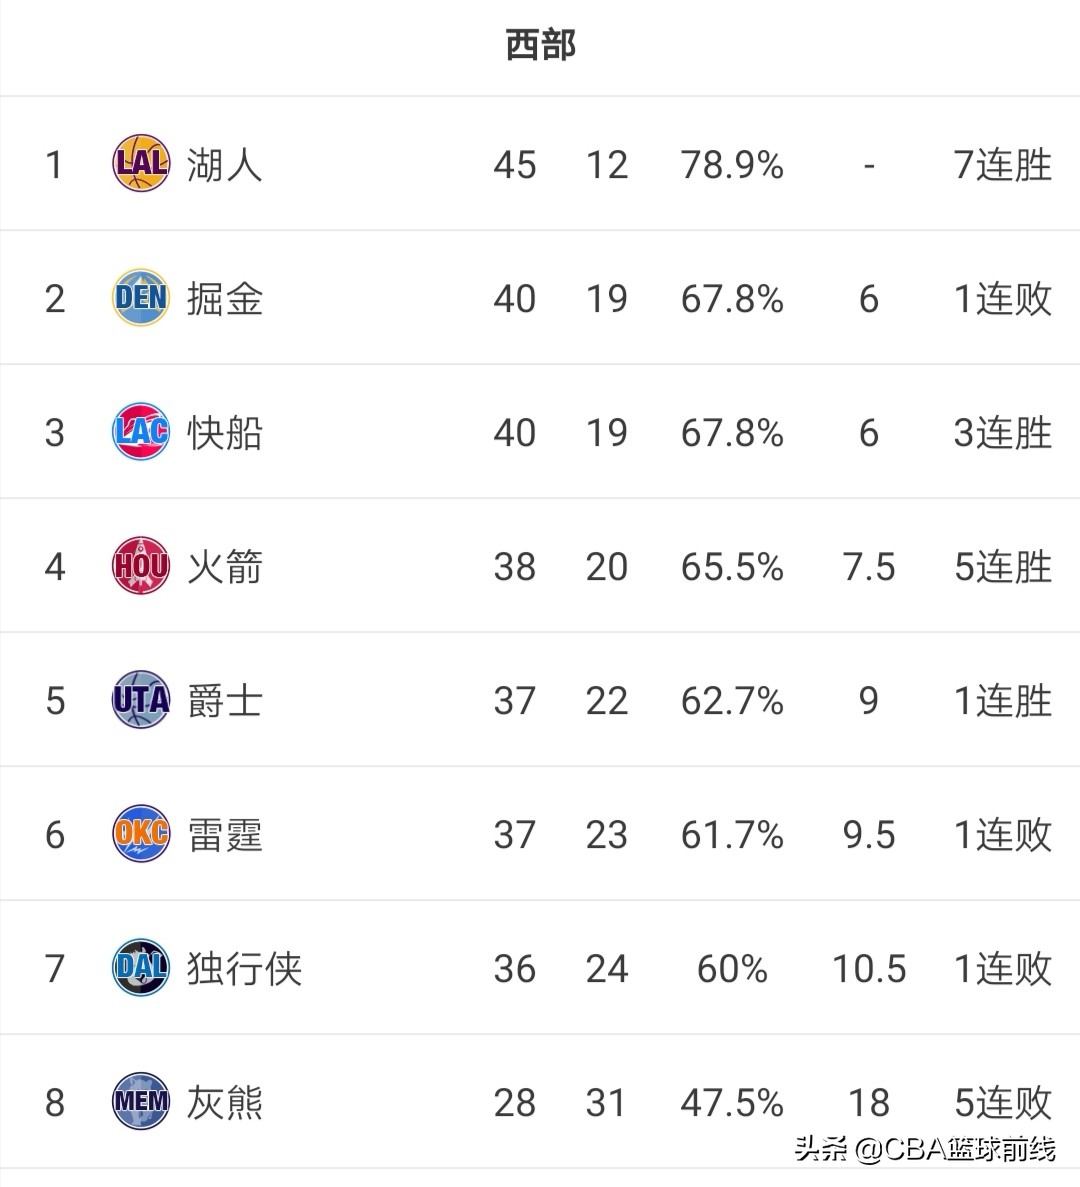Open the 独行侠 team name link
The height and width of the screenshot is (1187, 1080).
[244, 969]
